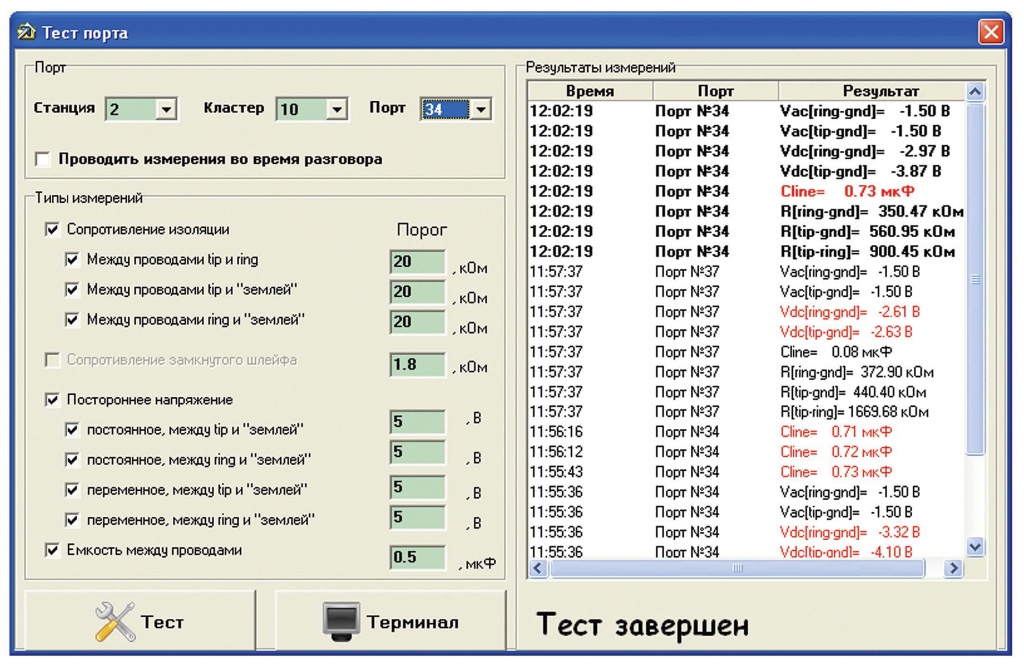Toggle Между проводами tip и "землей" checkbox
The image size is (1024, 668).
pos(72,289)
